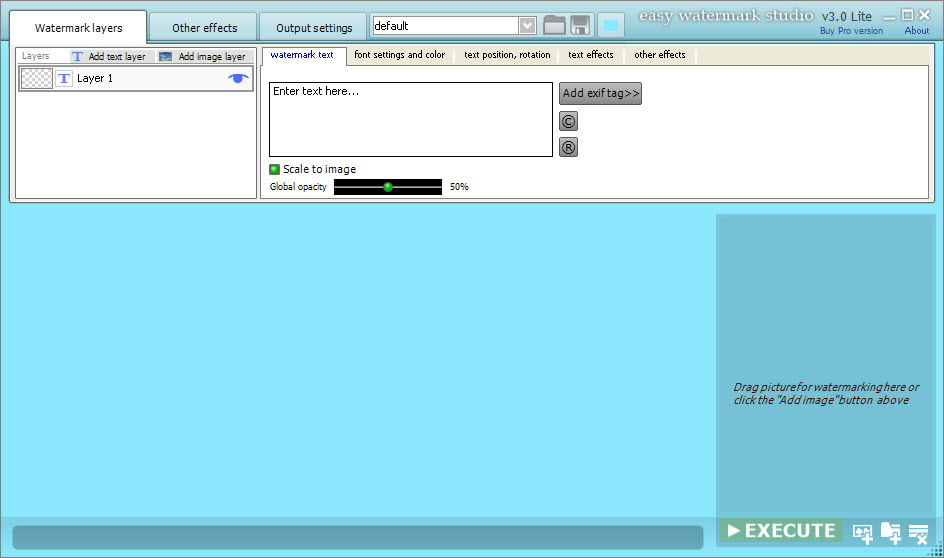Click the picture drop area on right

point(825,364)
